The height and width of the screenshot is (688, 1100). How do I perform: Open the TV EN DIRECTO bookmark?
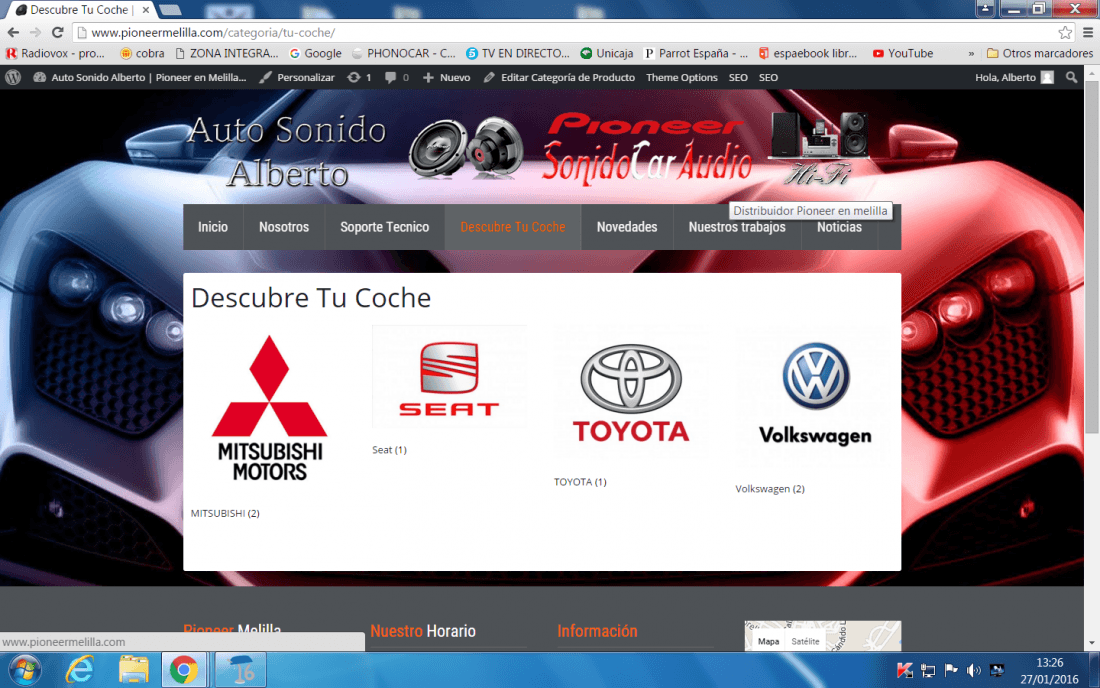point(518,53)
